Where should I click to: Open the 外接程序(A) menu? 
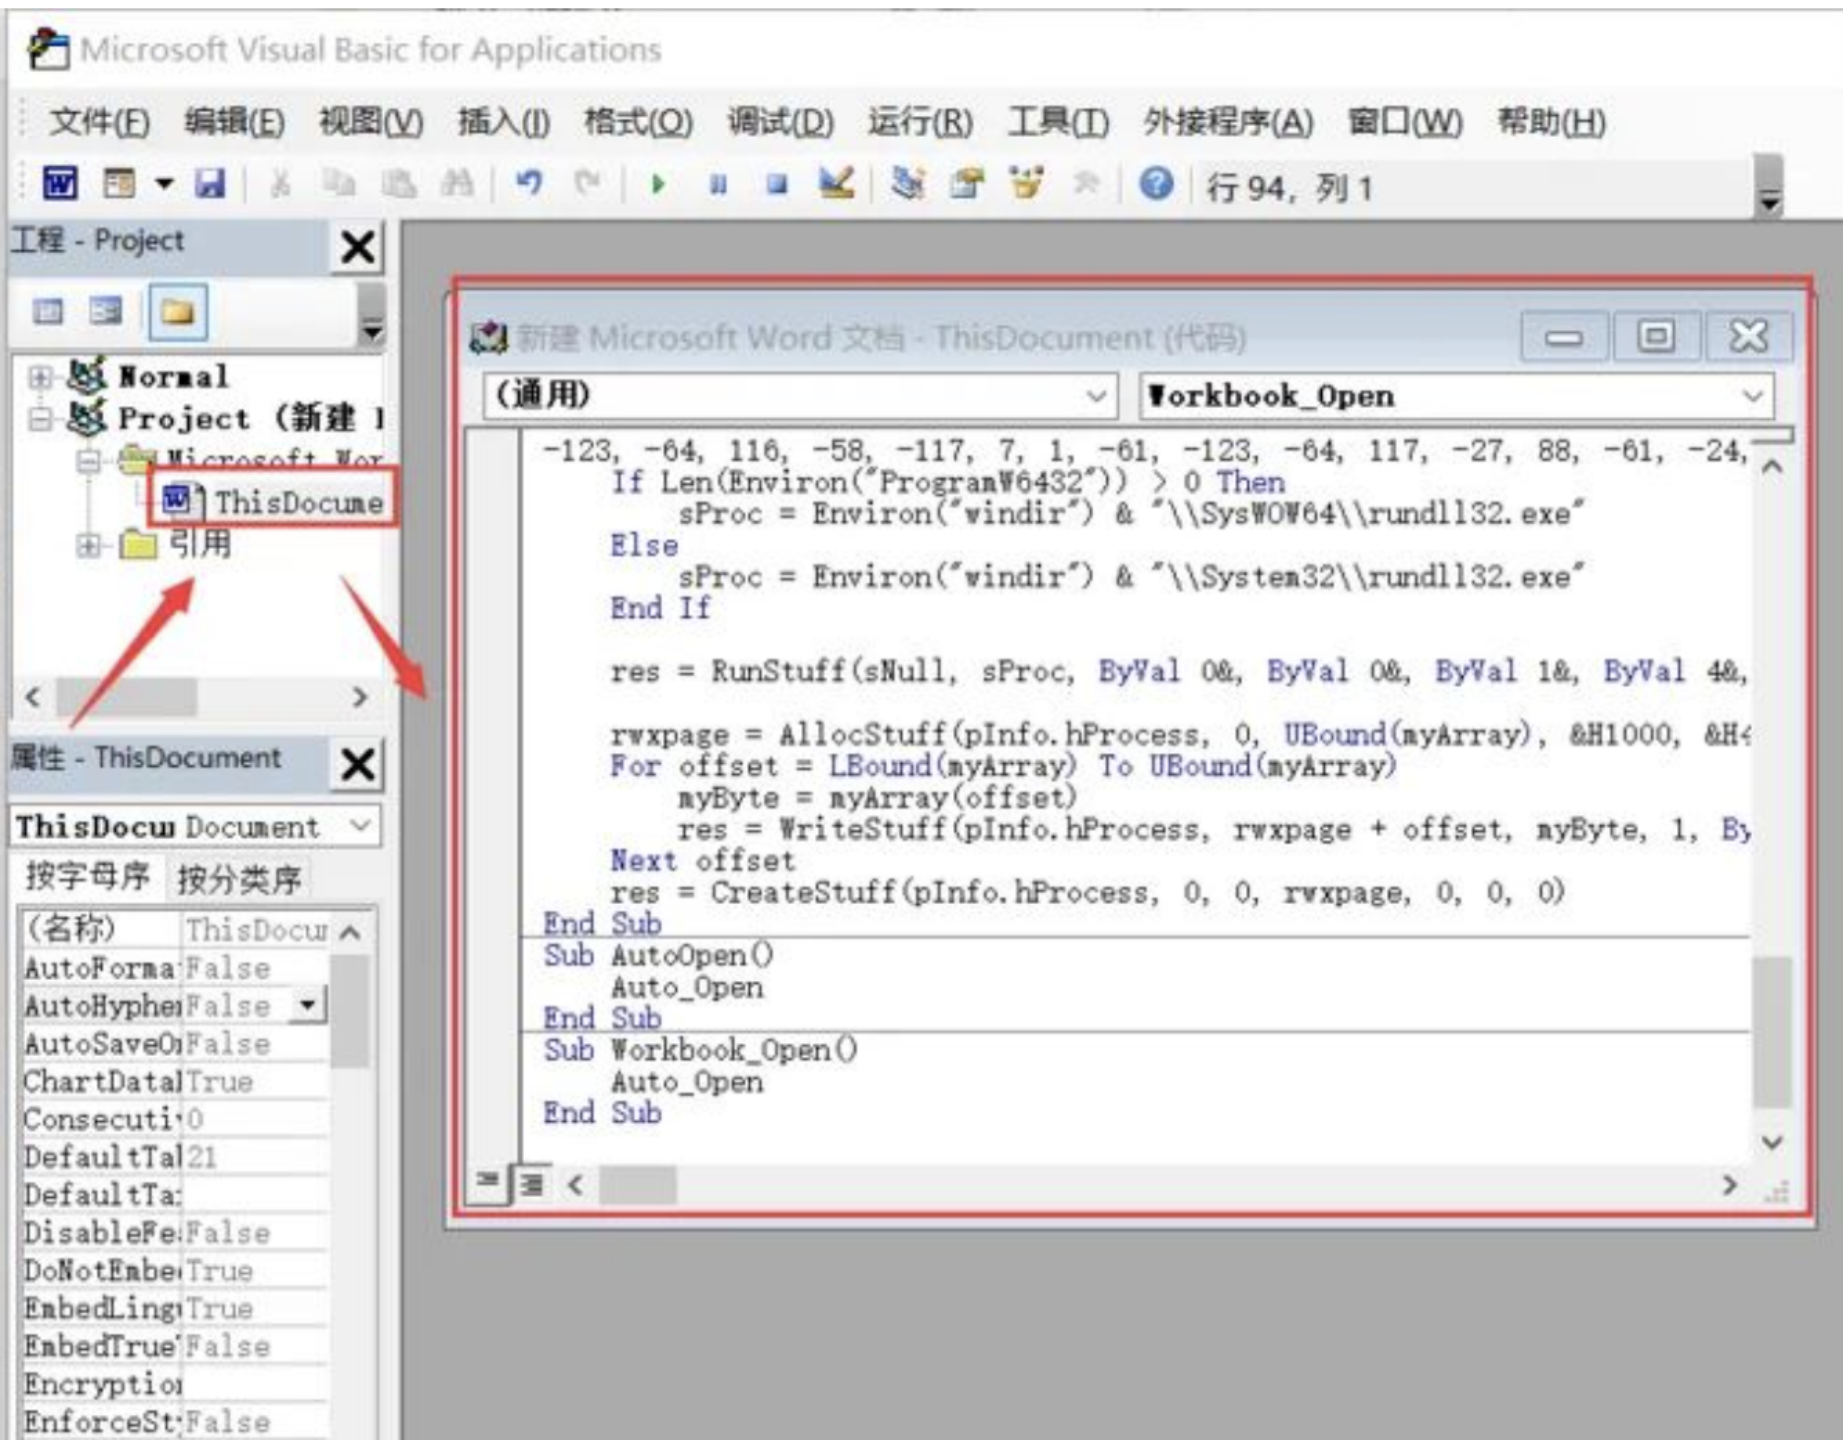click(x=1228, y=122)
